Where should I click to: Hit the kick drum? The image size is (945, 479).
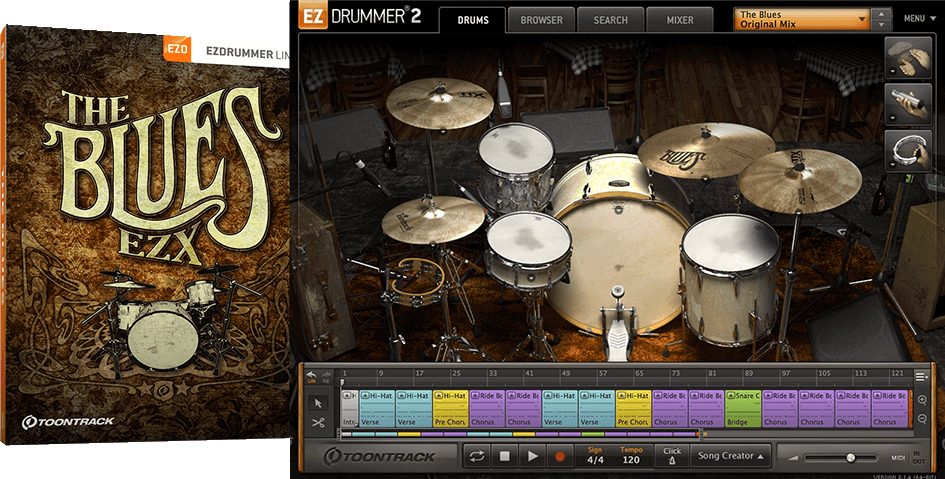point(617,263)
